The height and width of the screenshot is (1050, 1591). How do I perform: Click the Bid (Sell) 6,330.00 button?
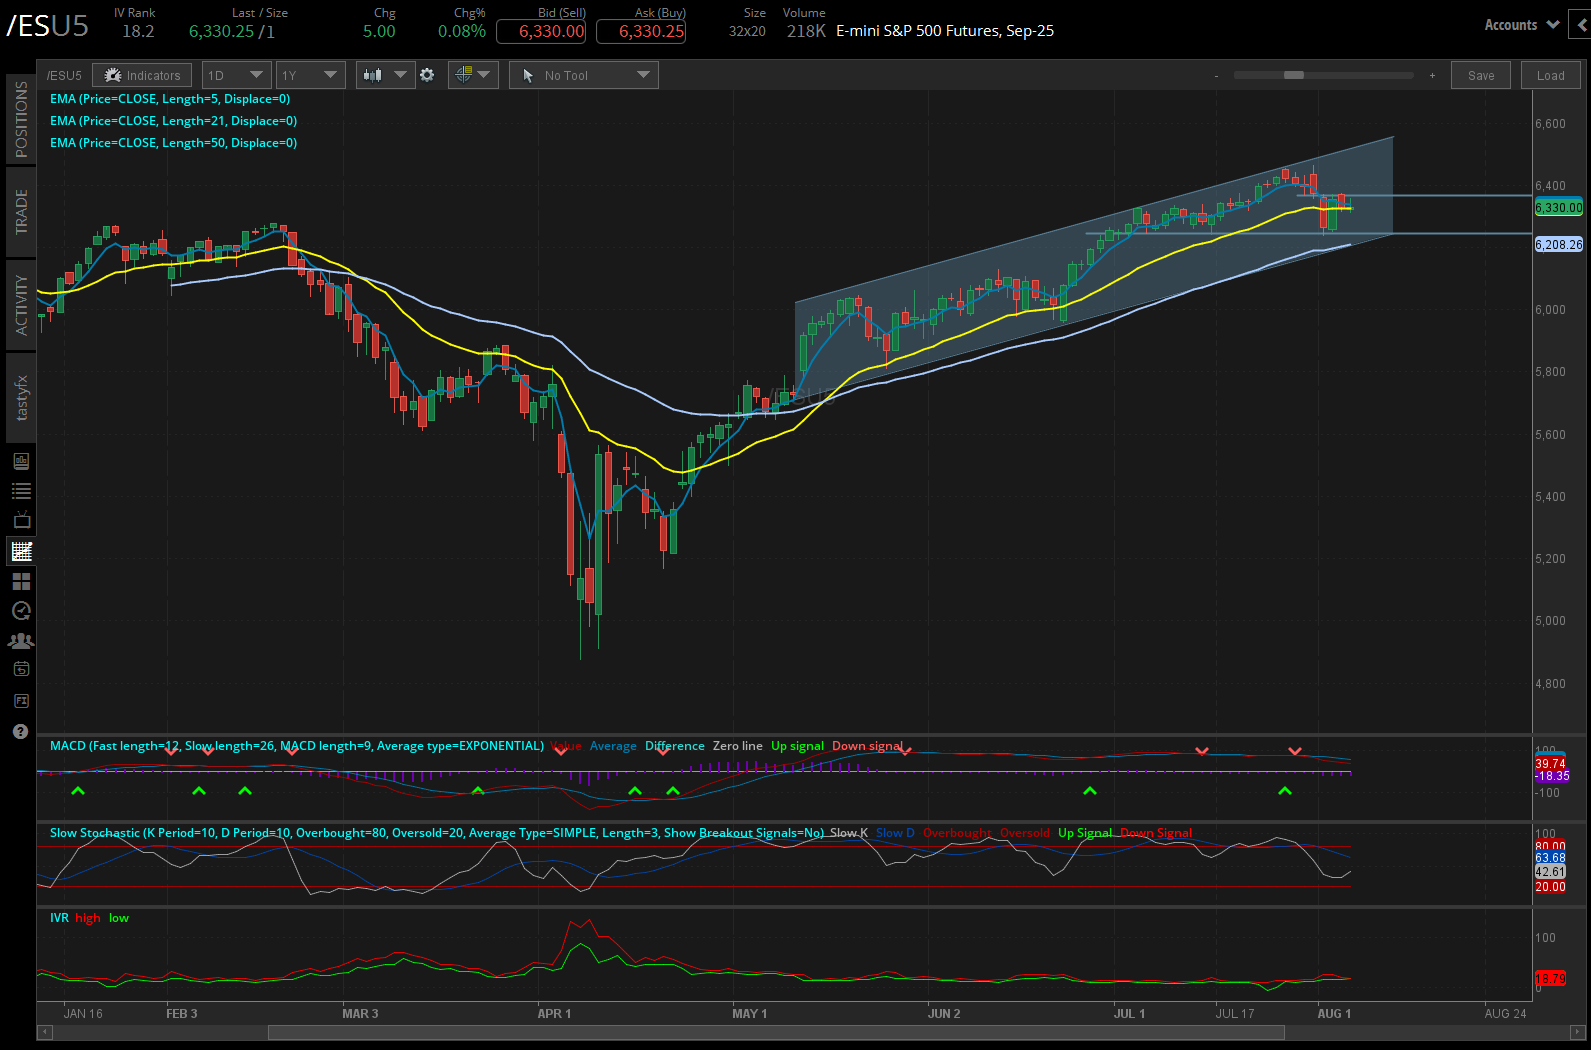coord(541,31)
